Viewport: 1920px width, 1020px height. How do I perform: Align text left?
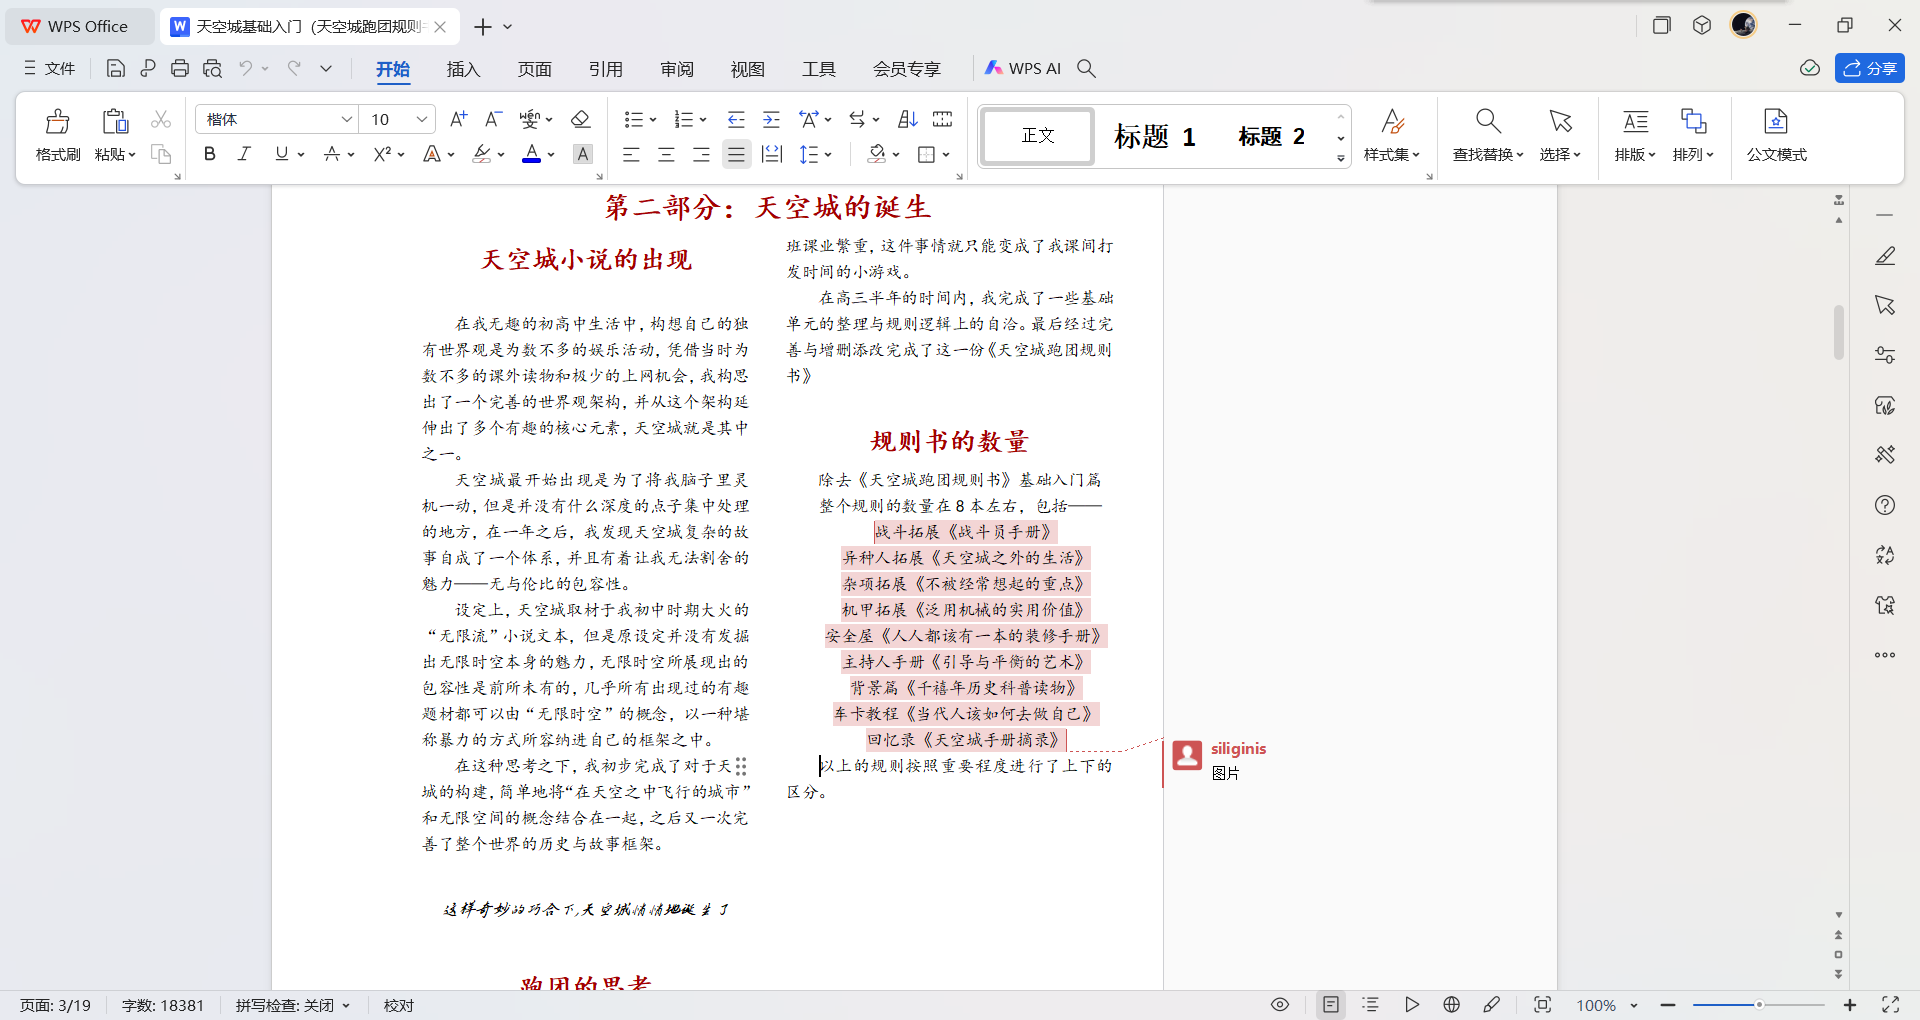[x=631, y=154]
